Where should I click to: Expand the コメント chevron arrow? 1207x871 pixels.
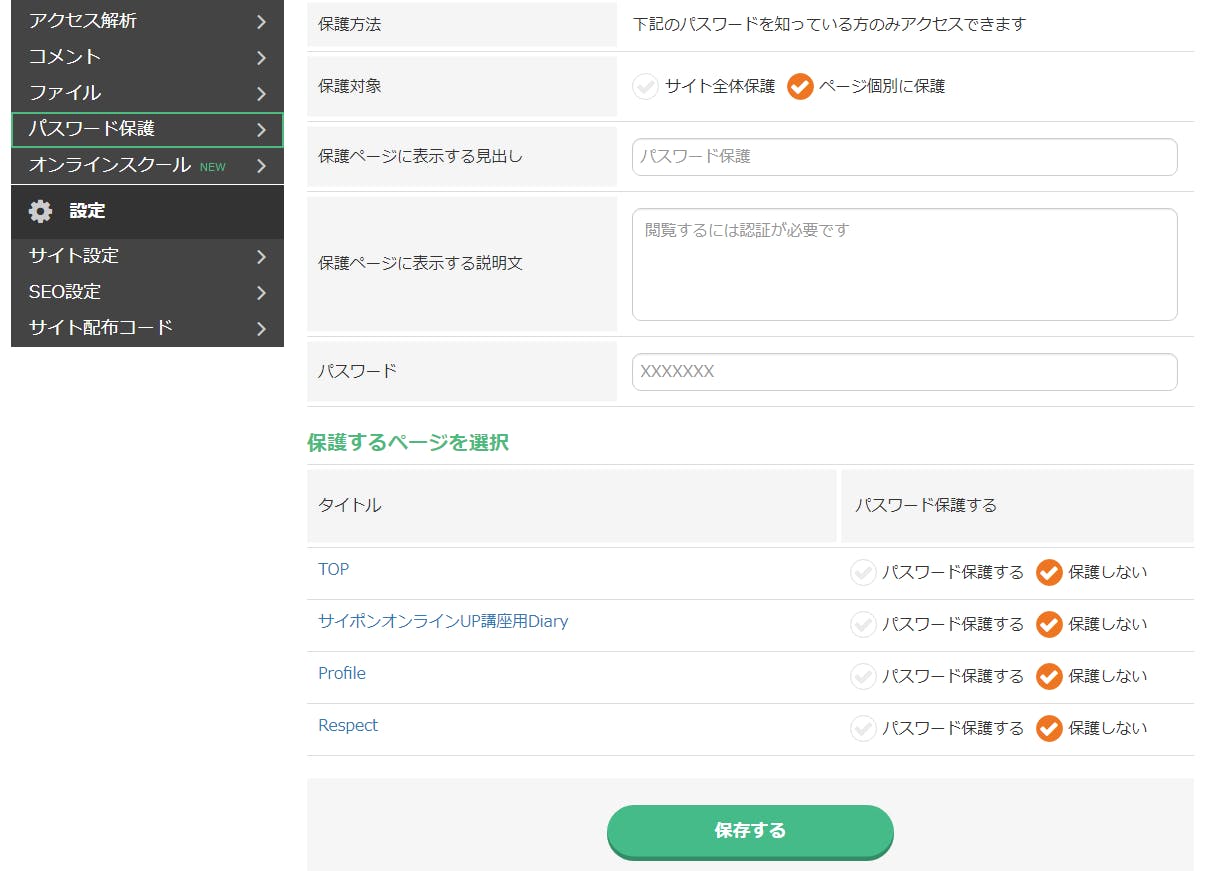click(x=261, y=57)
